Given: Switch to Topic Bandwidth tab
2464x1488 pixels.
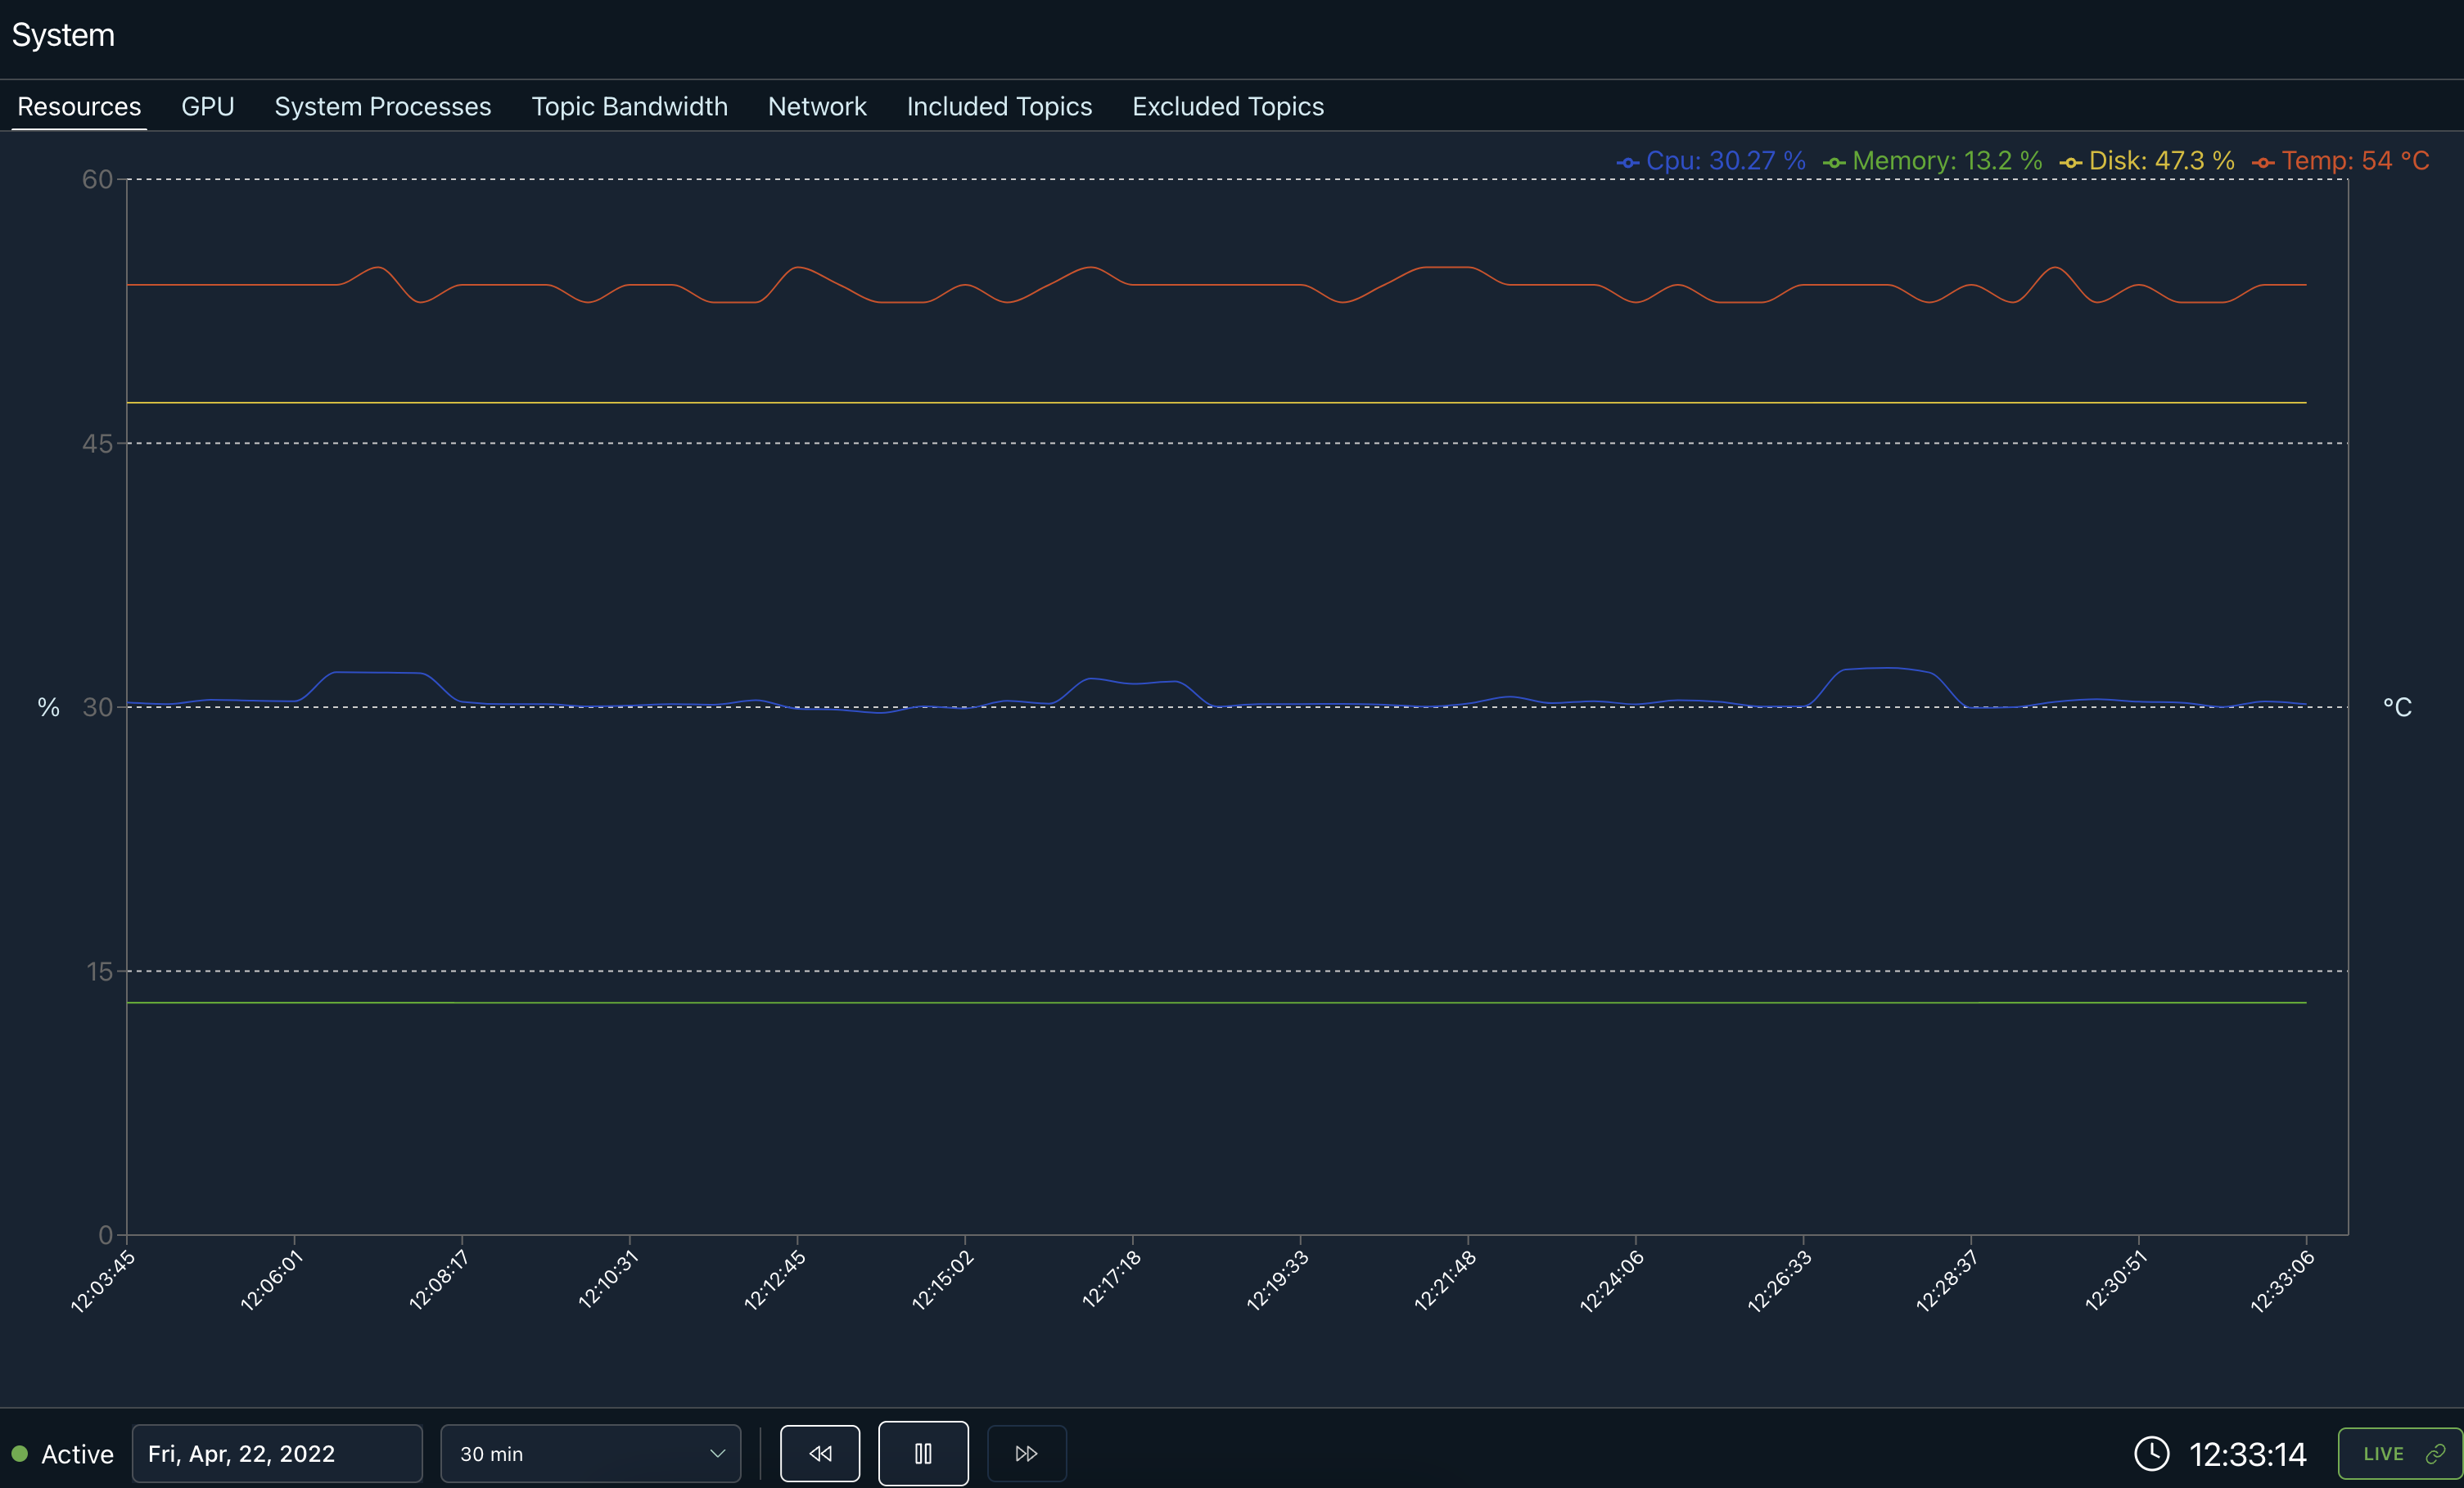Looking at the screenshot, I should pyautogui.click(x=629, y=106).
